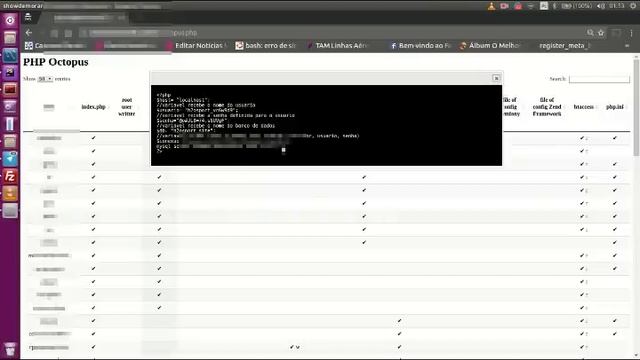Screen dimensions: 640x360
Task: Click the table Search input field
Action: (599, 79)
